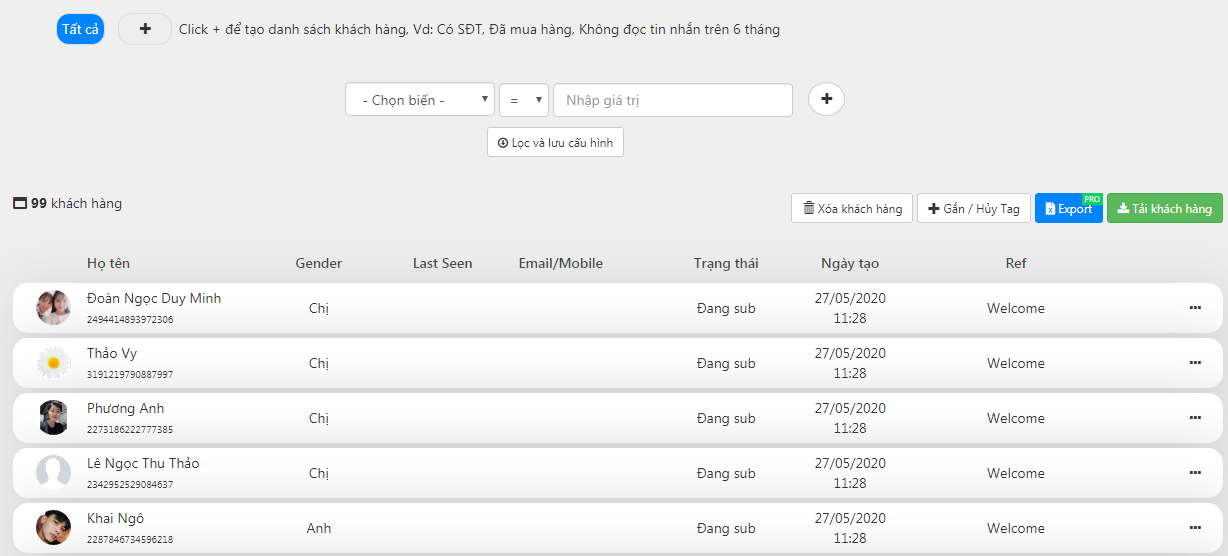This screenshot has width=1228, height=556.
Task: Click Đoàn Ngọc Duy Minh's avatar
Action: click(53, 308)
